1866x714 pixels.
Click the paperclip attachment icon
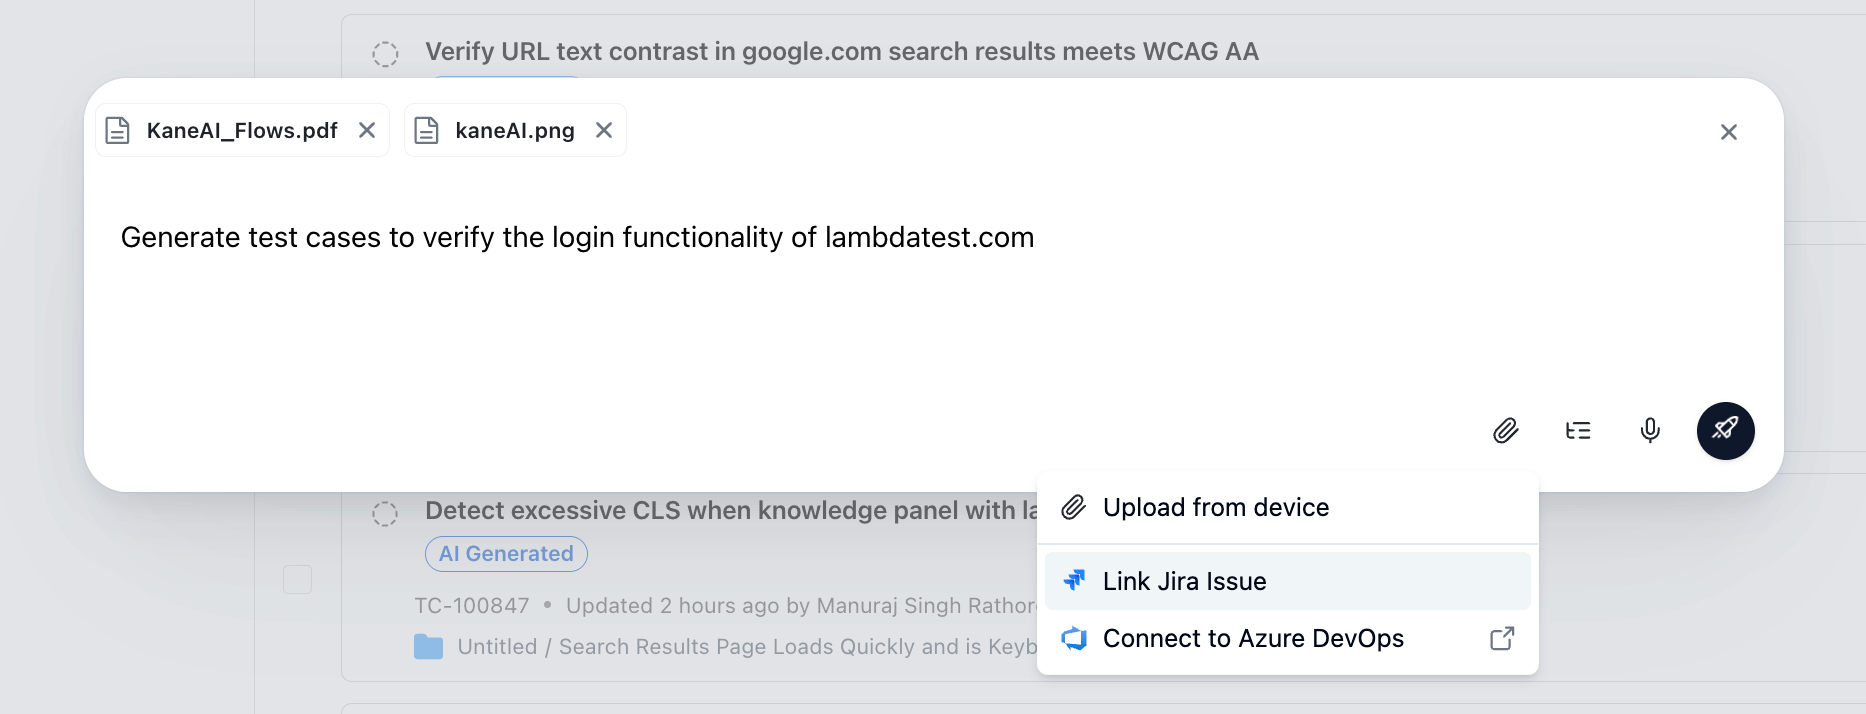tap(1506, 430)
